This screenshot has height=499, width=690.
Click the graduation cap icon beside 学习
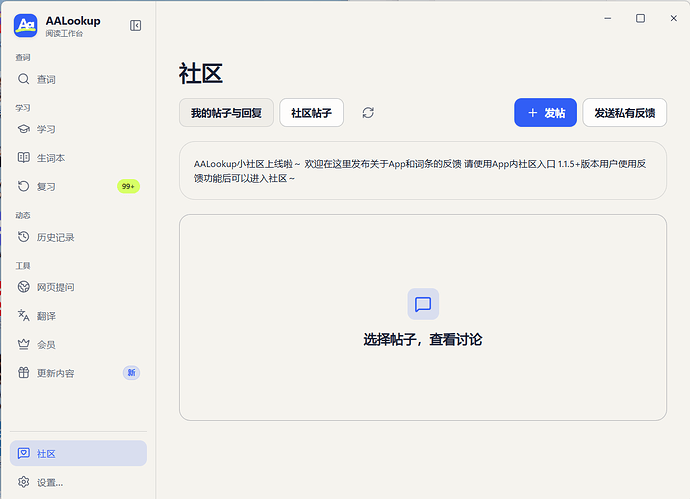[23, 129]
